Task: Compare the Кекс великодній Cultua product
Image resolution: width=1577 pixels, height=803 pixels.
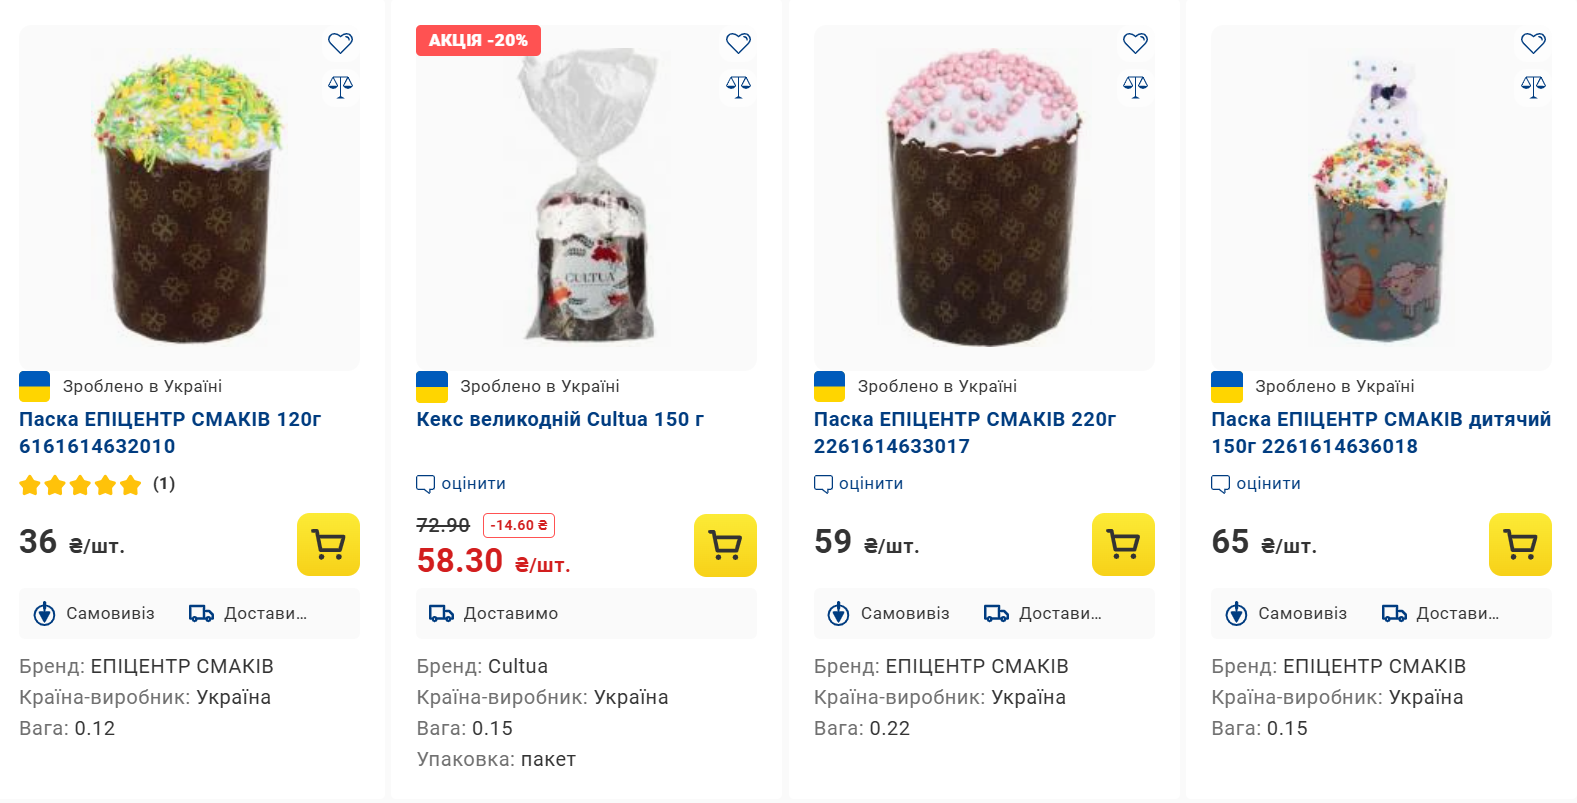Action: tap(738, 87)
